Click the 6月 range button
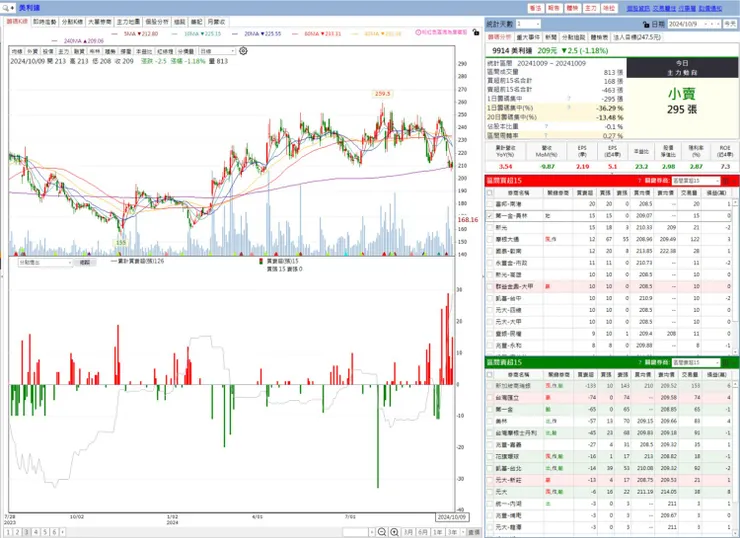 [x=423, y=532]
